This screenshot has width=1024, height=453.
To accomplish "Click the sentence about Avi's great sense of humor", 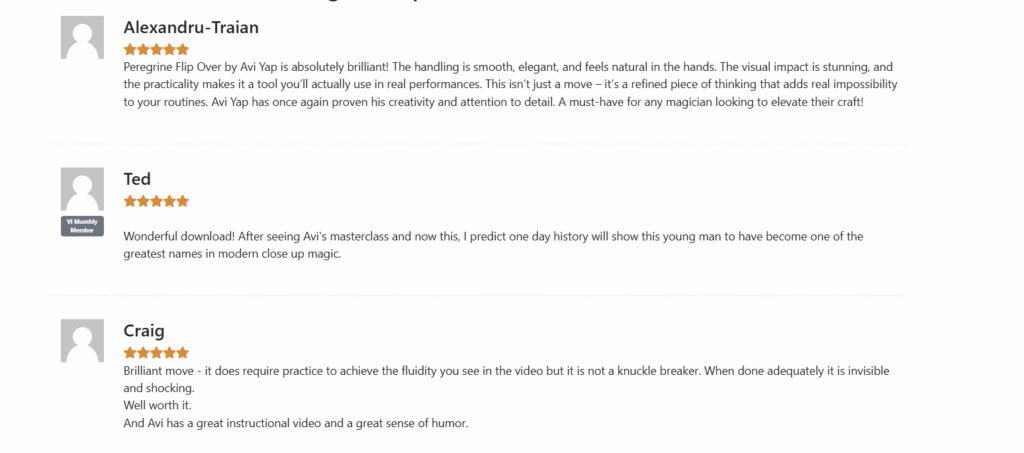I will point(296,423).
